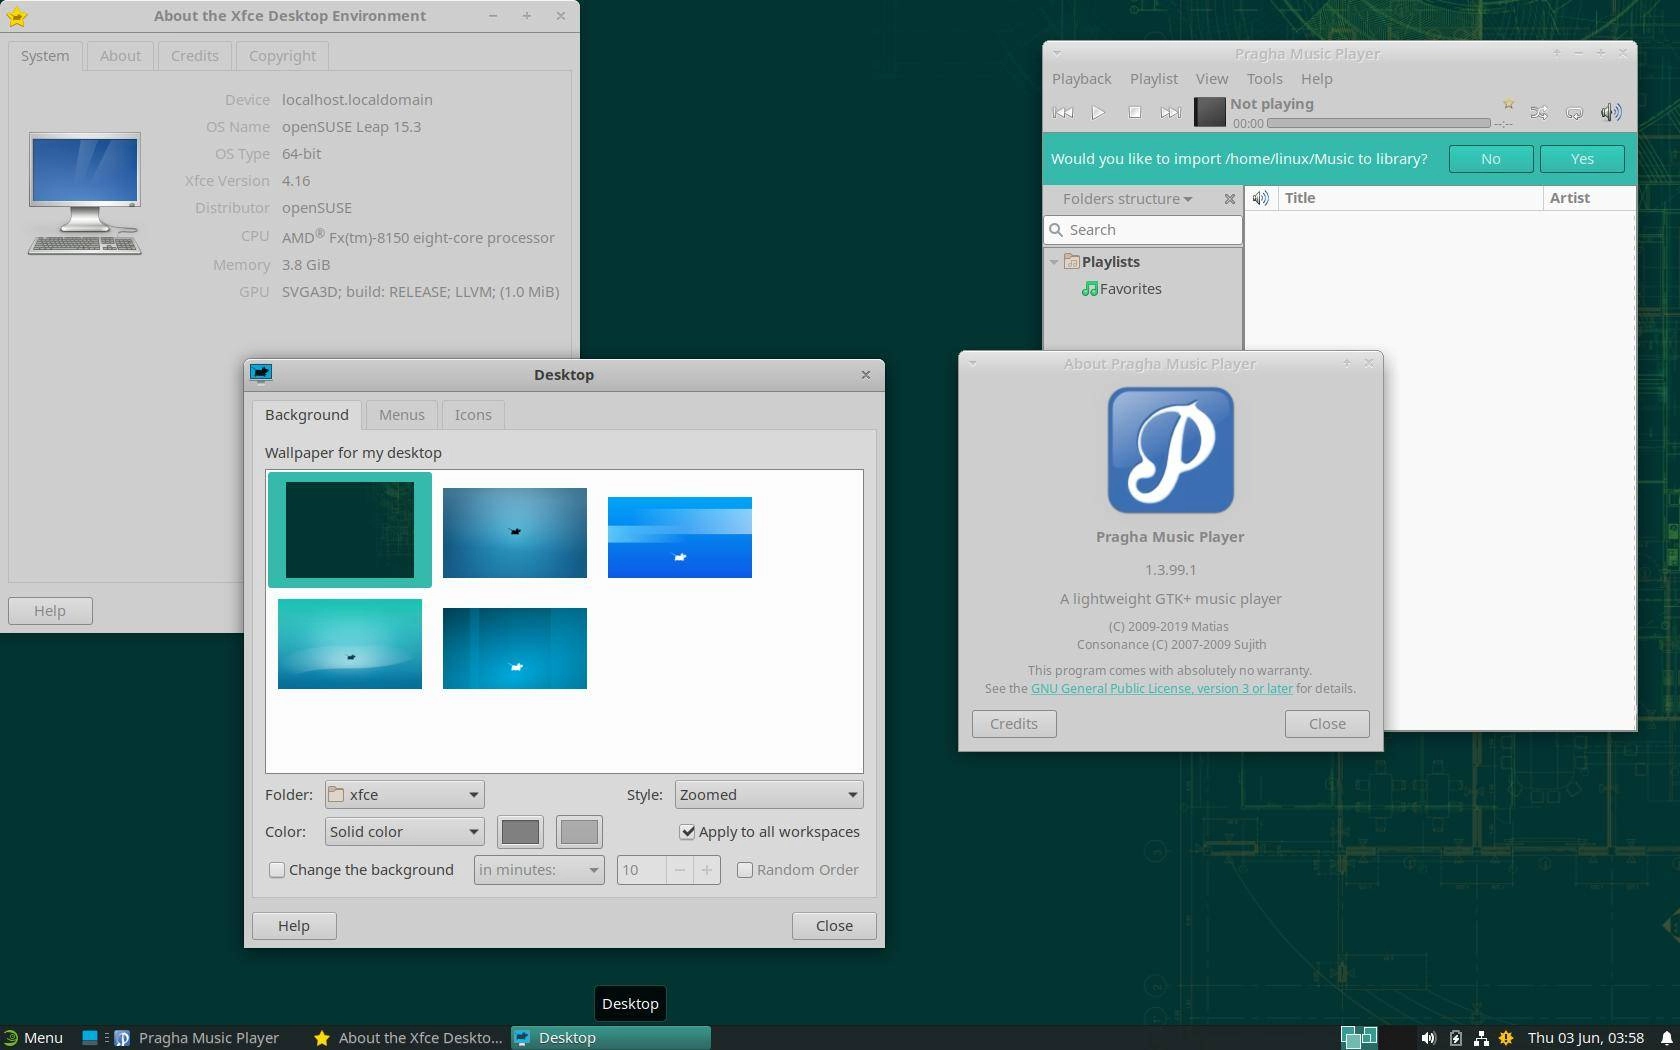Click the workspace switcher in taskbar
1680x1050 pixels.
click(1359, 1038)
